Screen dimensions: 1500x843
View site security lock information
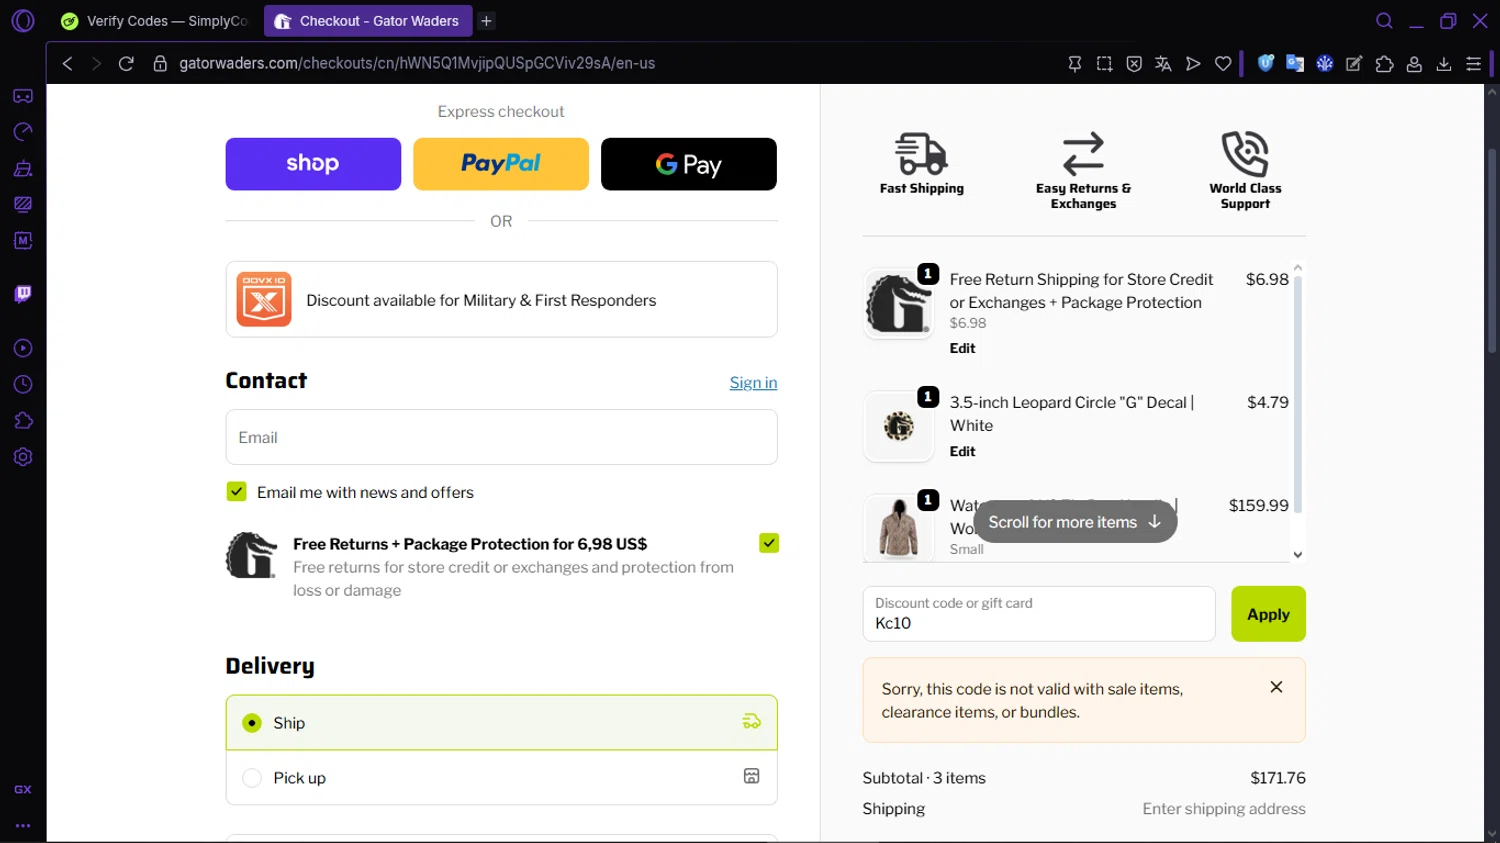click(x=159, y=63)
